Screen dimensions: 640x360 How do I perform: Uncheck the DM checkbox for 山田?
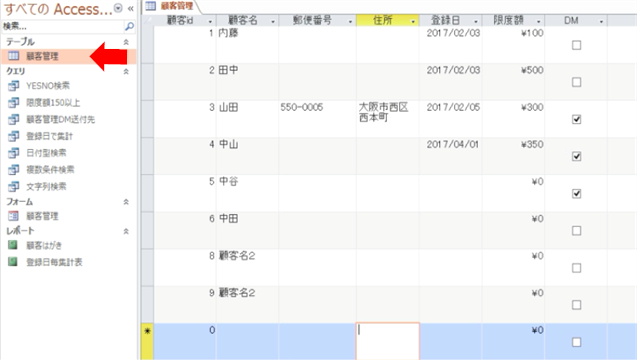[576, 120]
